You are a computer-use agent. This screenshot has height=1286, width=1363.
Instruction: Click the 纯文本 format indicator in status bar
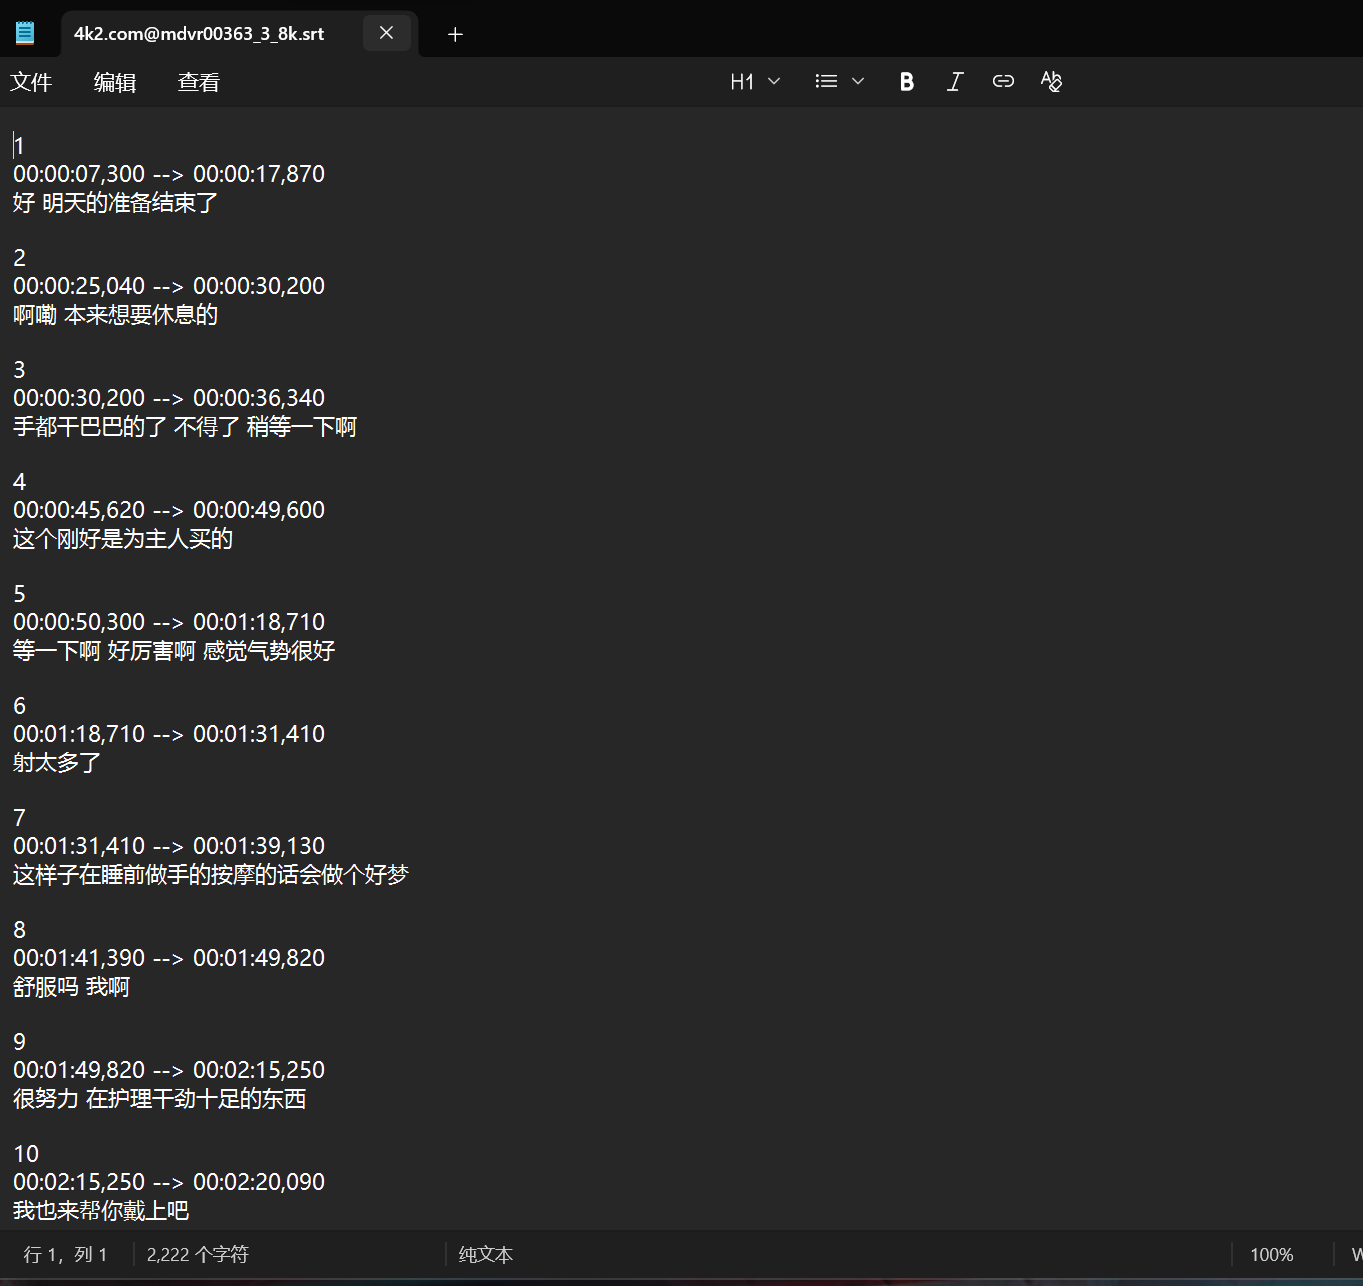[486, 1254]
